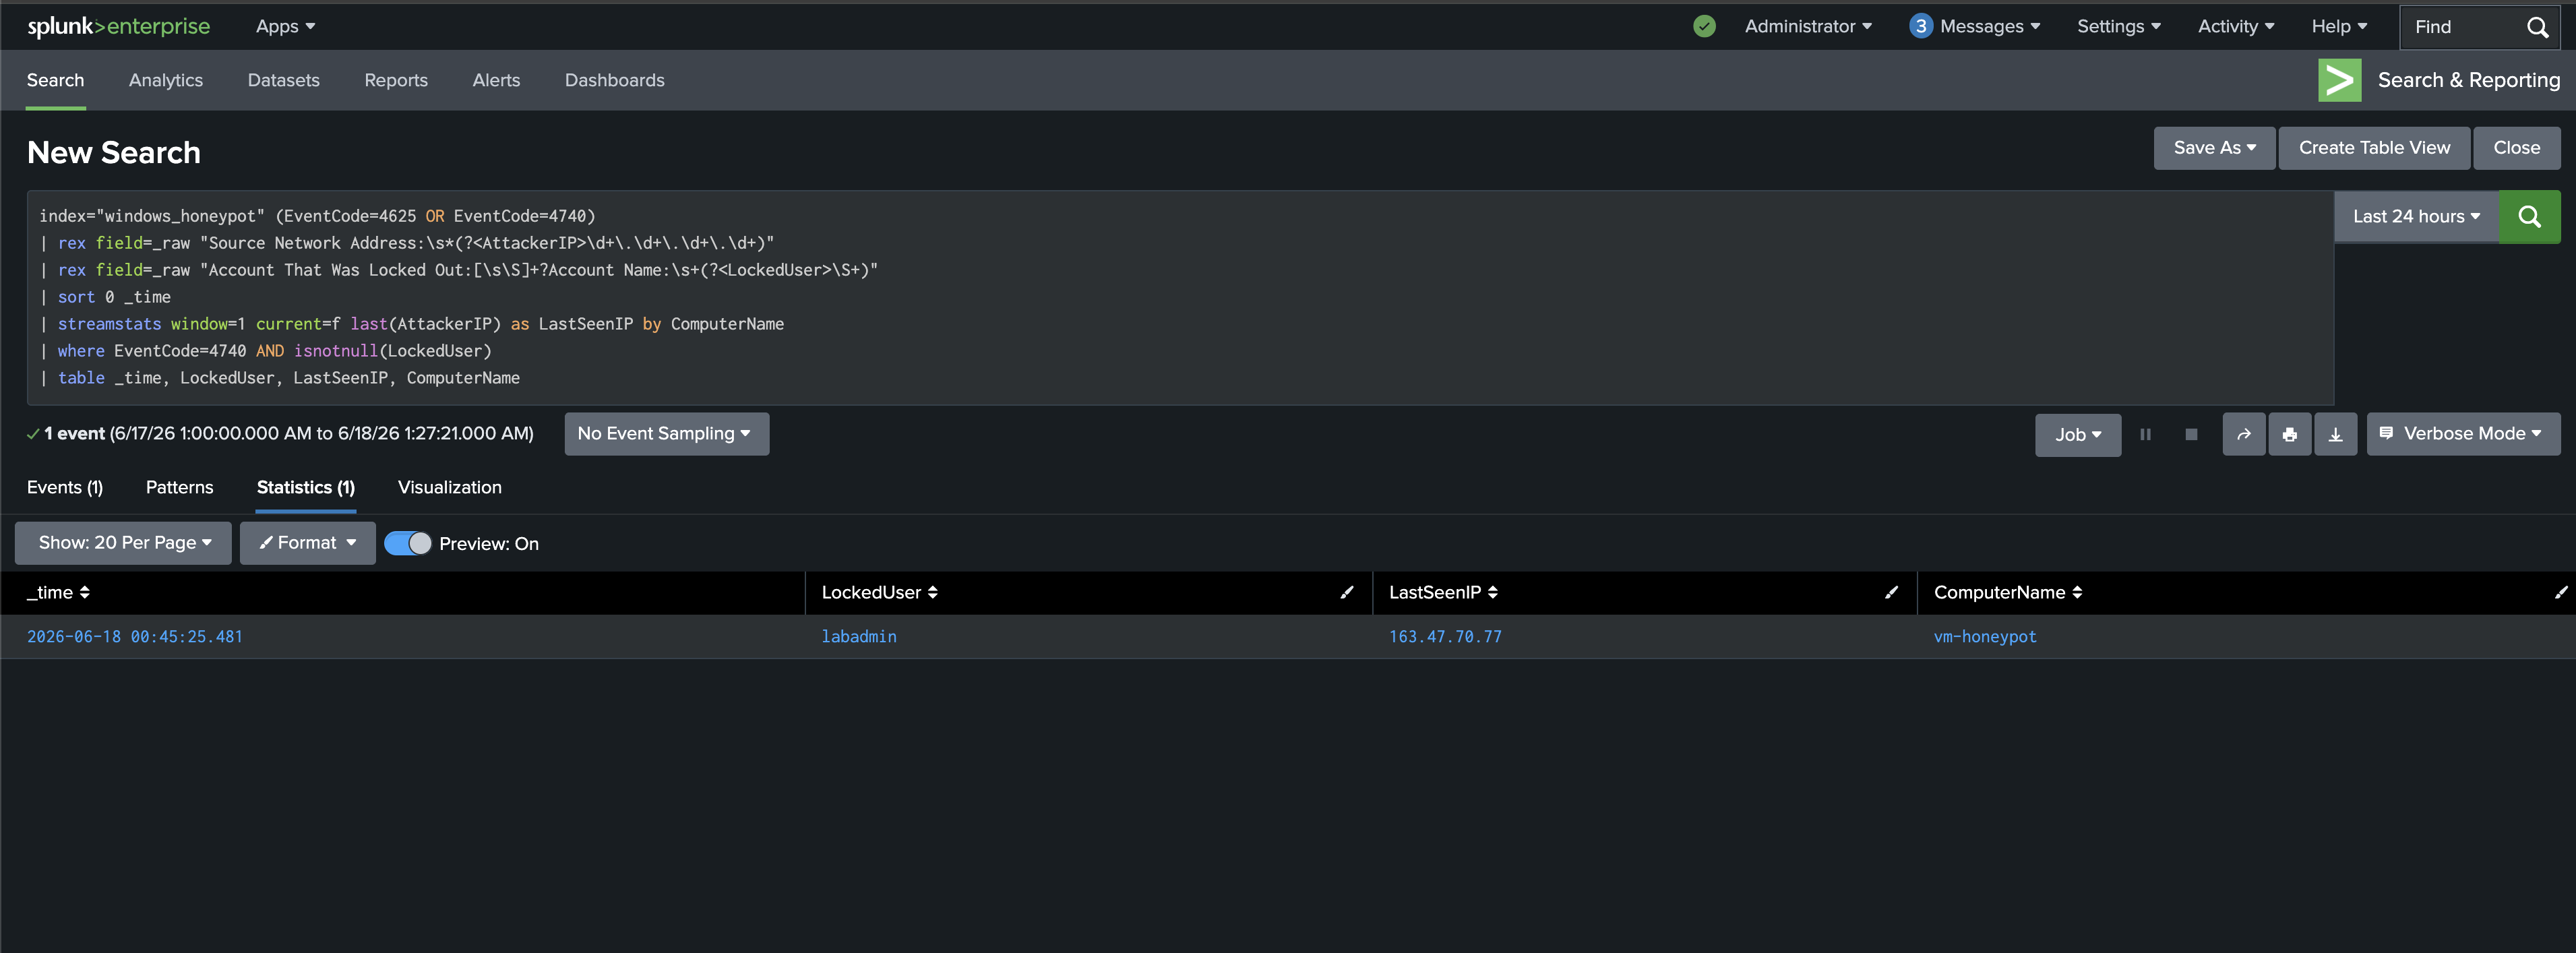The height and width of the screenshot is (953, 2576).
Task: Click the Close button
Action: pyautogui.click(x=2516, y=148)
